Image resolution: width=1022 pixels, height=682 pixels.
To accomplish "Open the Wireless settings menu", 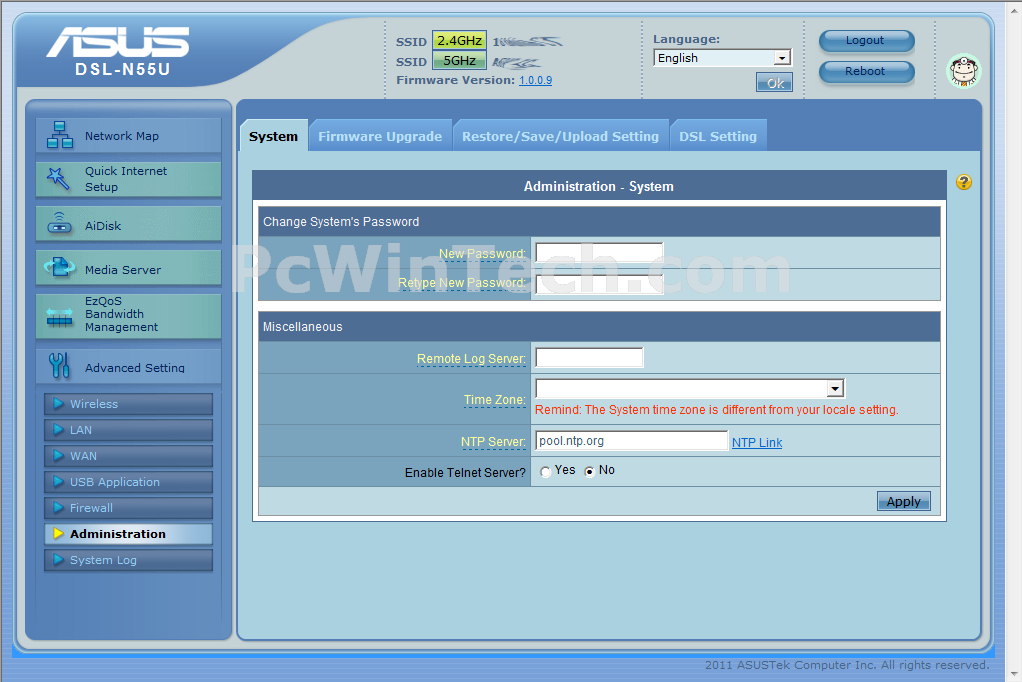I will pyautogui.click(x=128, y=404).
